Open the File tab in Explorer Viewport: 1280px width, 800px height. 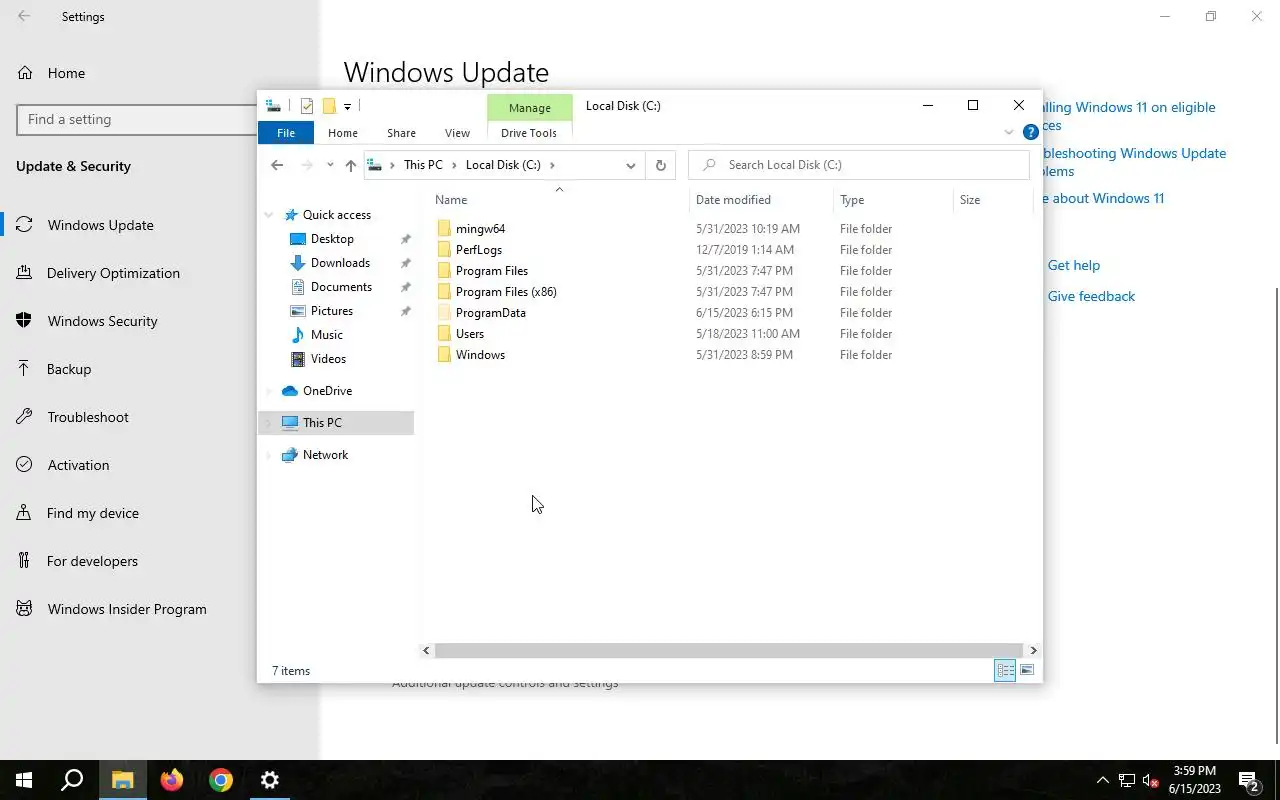tap(286, 133)
